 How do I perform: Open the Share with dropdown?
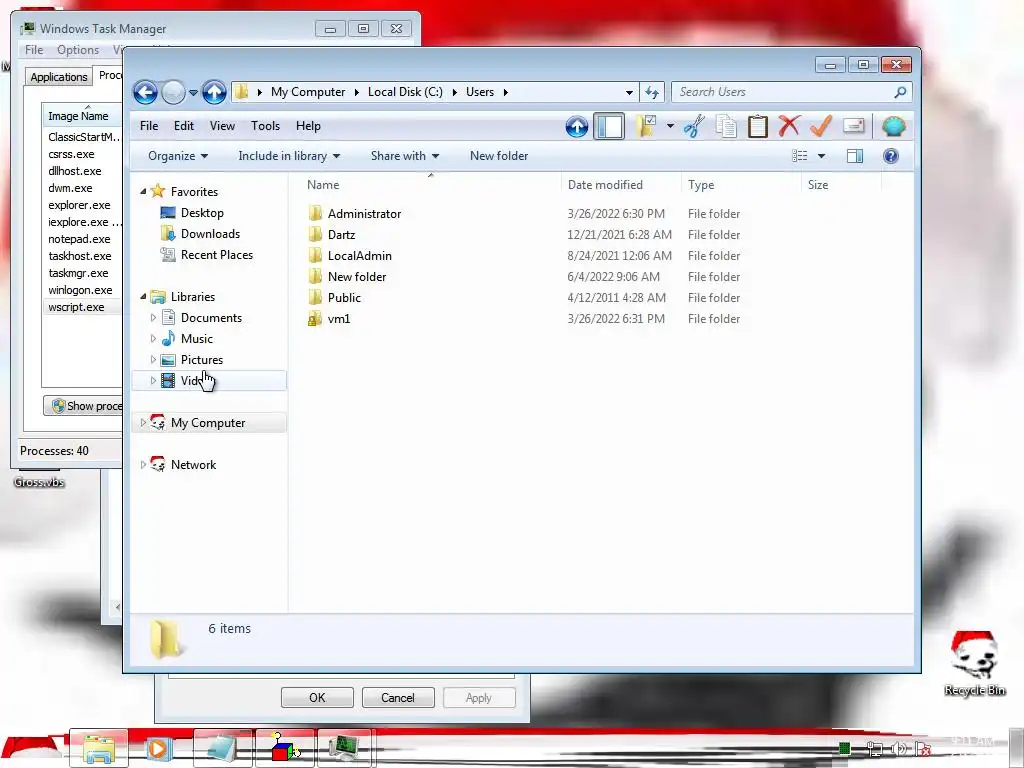405,156
